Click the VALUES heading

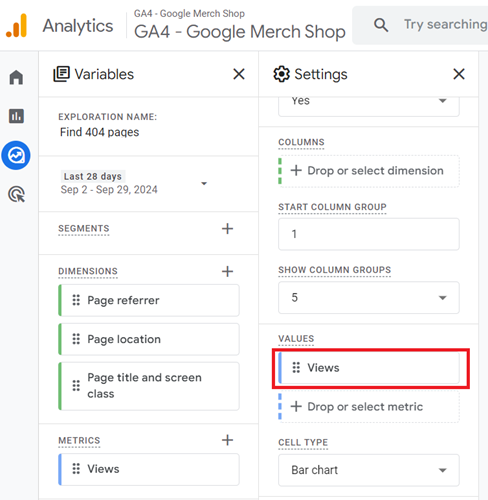pyautogui.click(x=296, y=339)
